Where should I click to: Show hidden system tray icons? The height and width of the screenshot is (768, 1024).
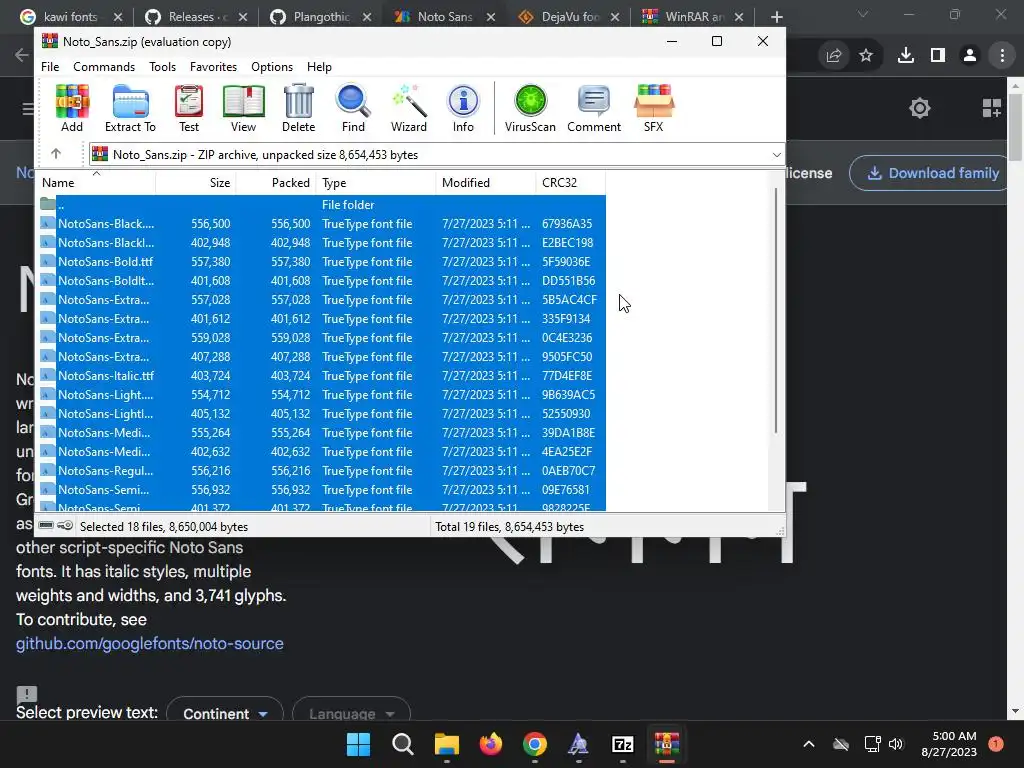(808, 744)
